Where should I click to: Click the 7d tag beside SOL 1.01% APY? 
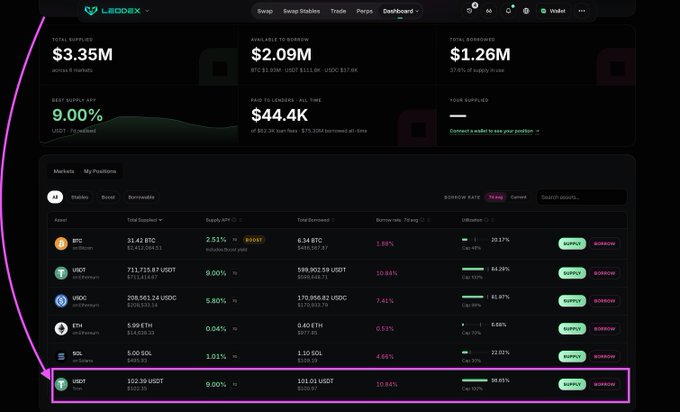click(x=235, y=356)
